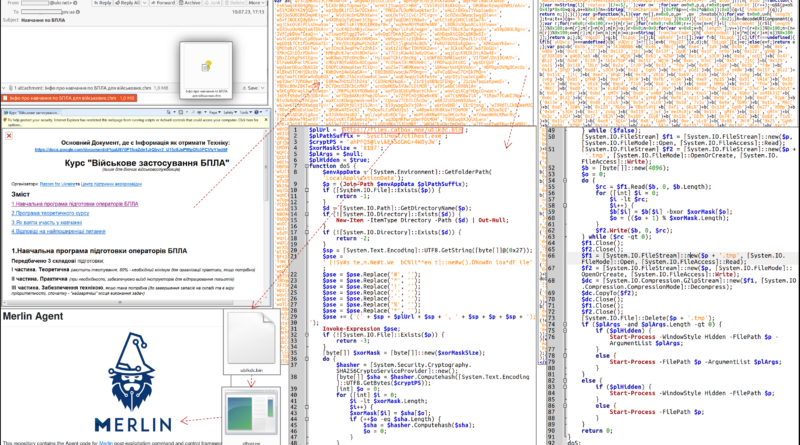Collapse the fold marker at code line 32
The width and height of the screenshot is (800, 445).
click(x=307, y=335)
